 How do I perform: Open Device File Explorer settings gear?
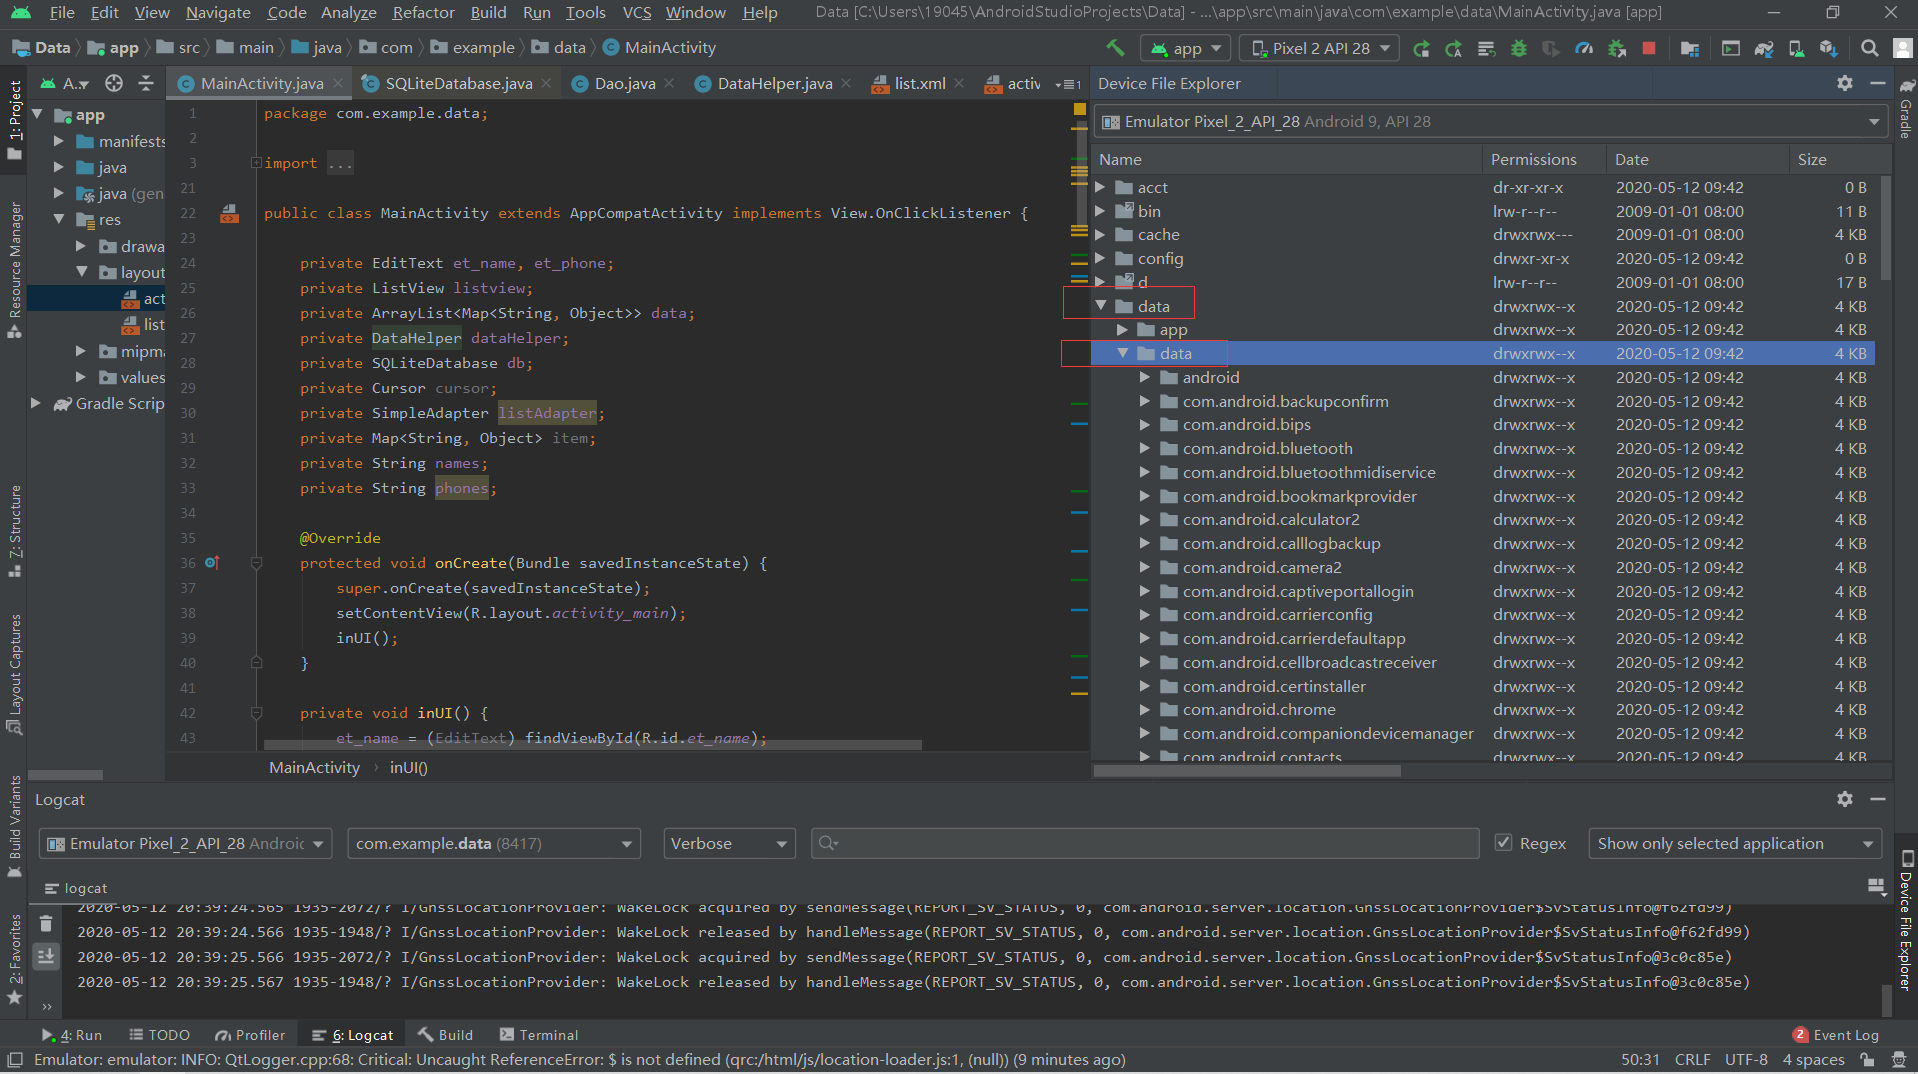1844,84
